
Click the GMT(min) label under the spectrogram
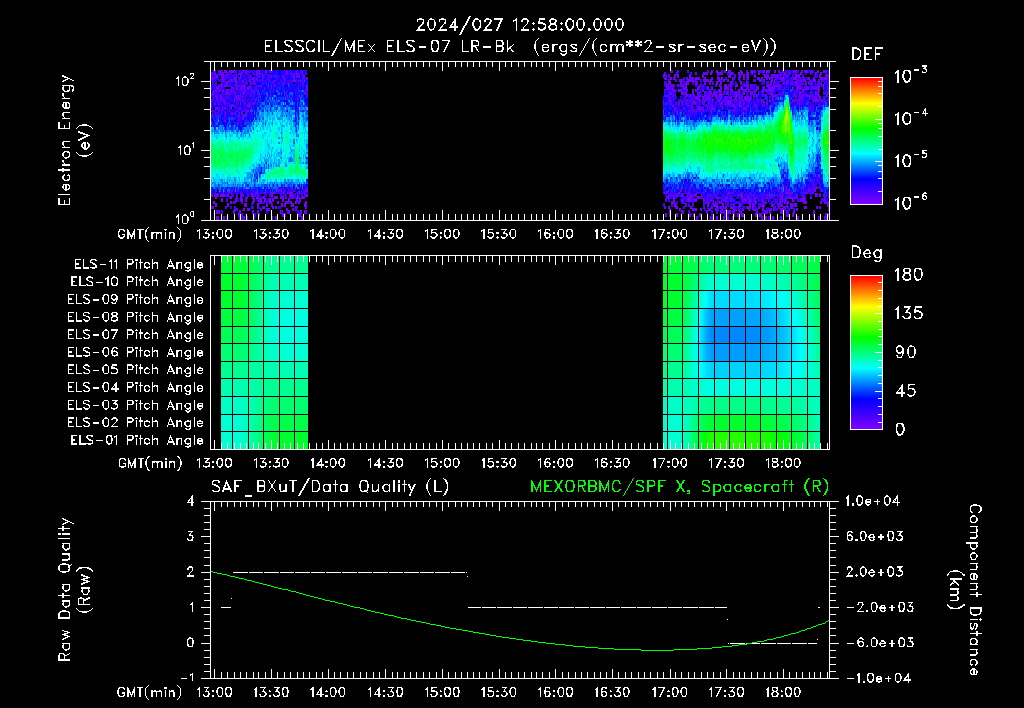(150, 234)
